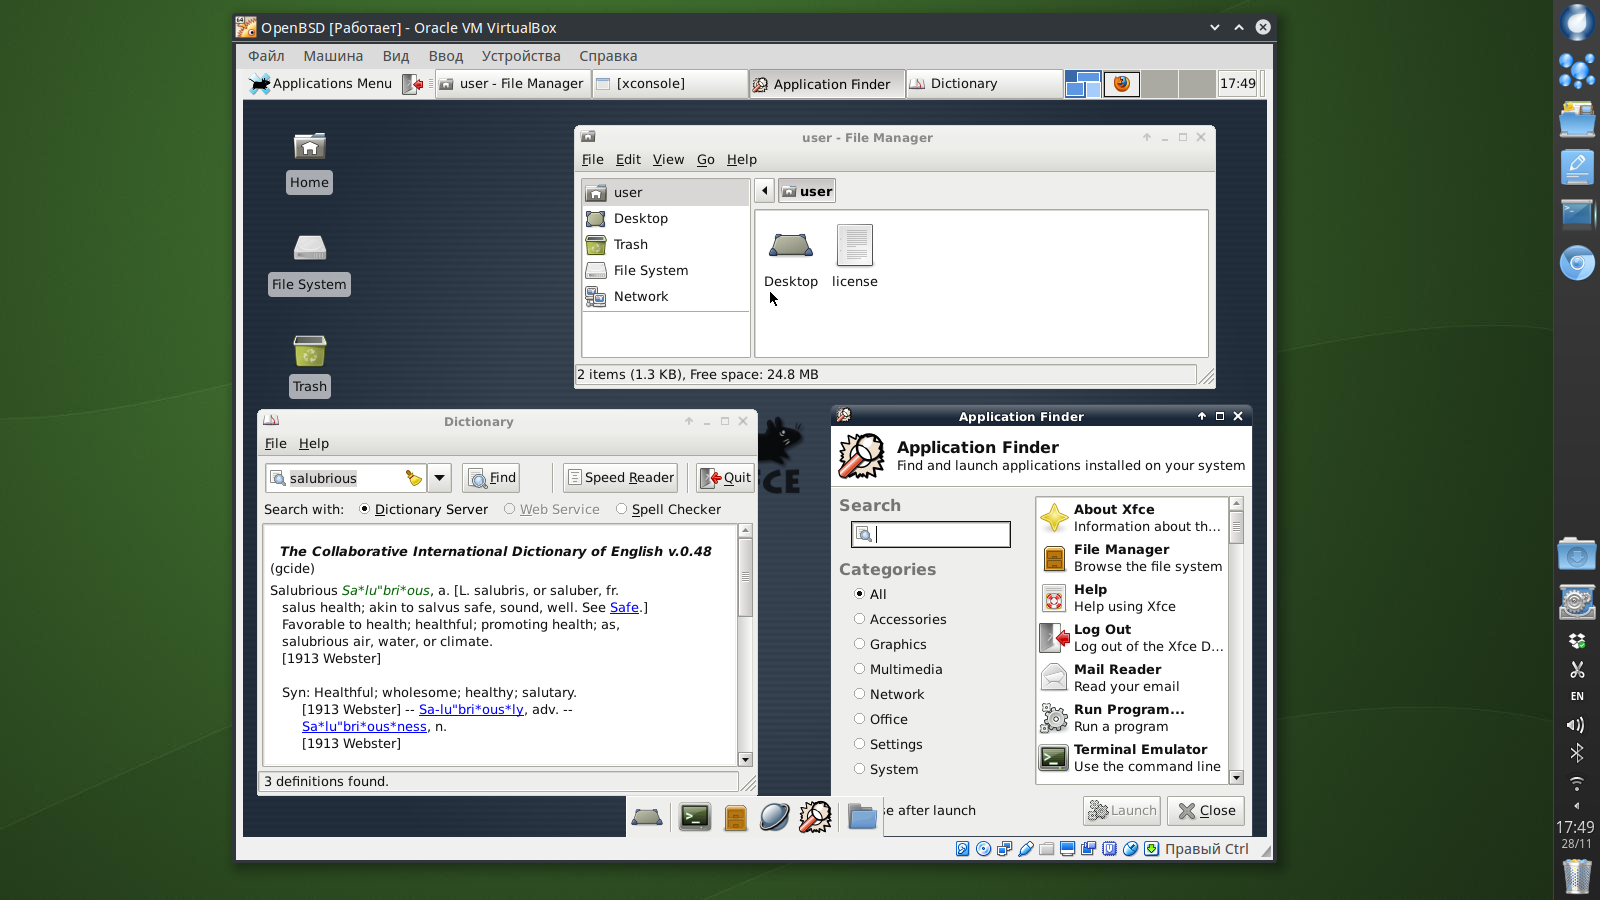Click the Dictionary results vertical scrollbar
This screenshot has width=1600, height=900.
(745, 645)
